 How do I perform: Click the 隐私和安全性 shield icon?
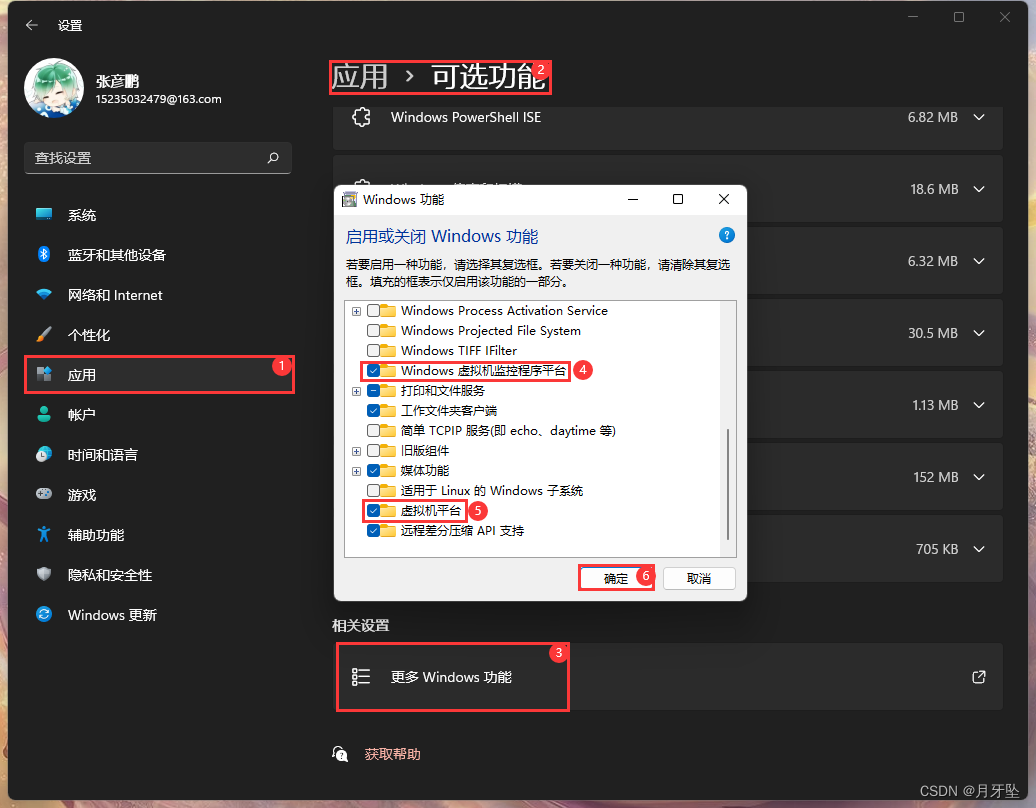click(44, 574)
